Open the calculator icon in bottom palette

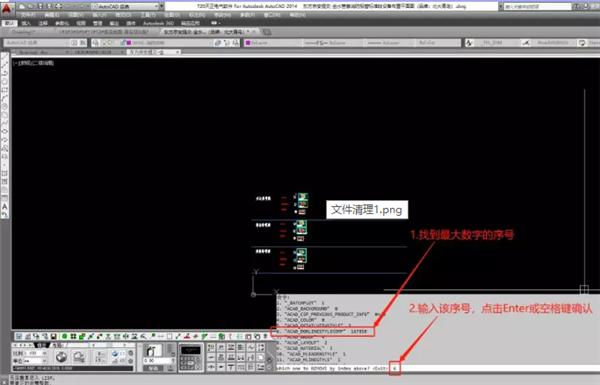pyautogui.click(x=190, y=357)
